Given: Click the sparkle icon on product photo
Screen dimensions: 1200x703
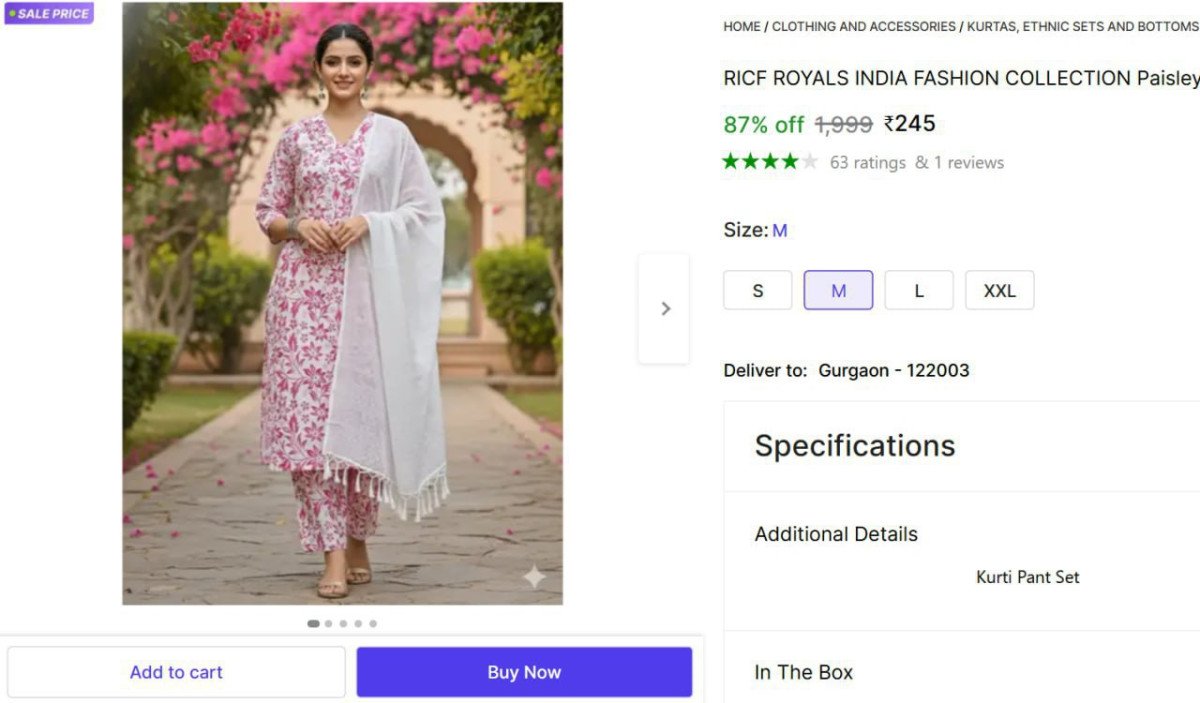Looking at the screenshot, I should (535, 576).
